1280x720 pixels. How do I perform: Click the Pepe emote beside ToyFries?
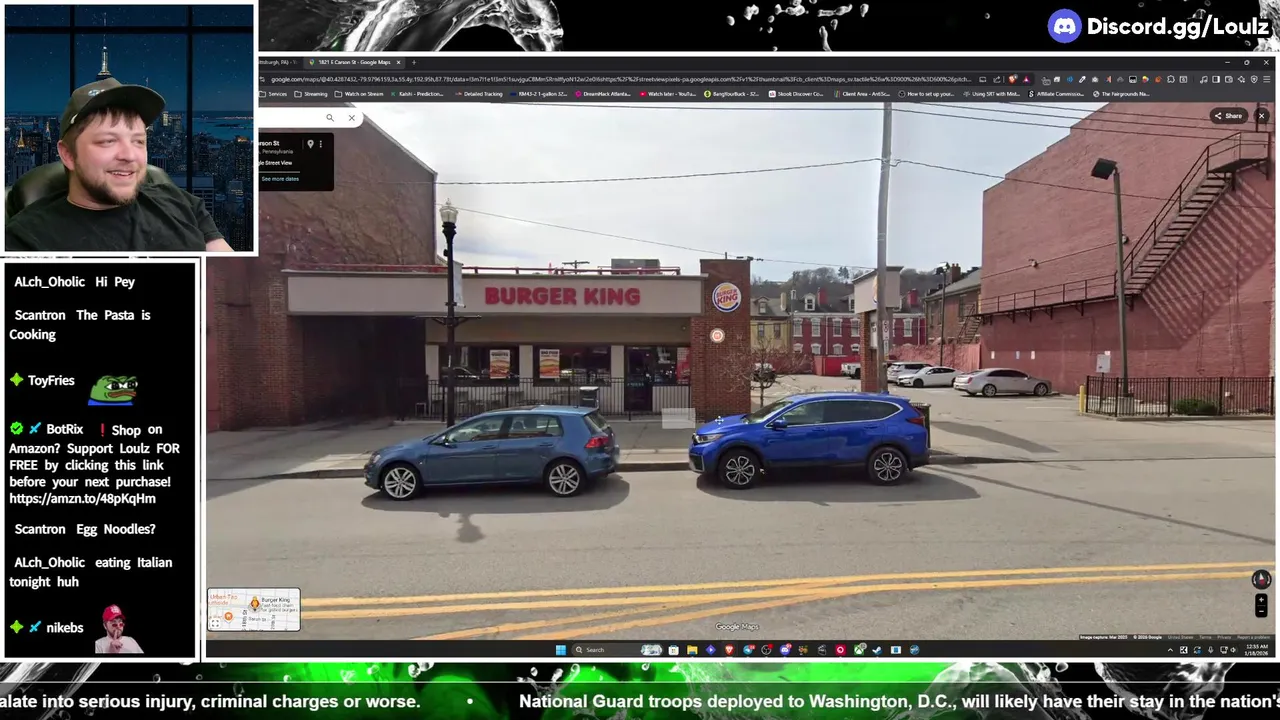[x=112, y=389]
